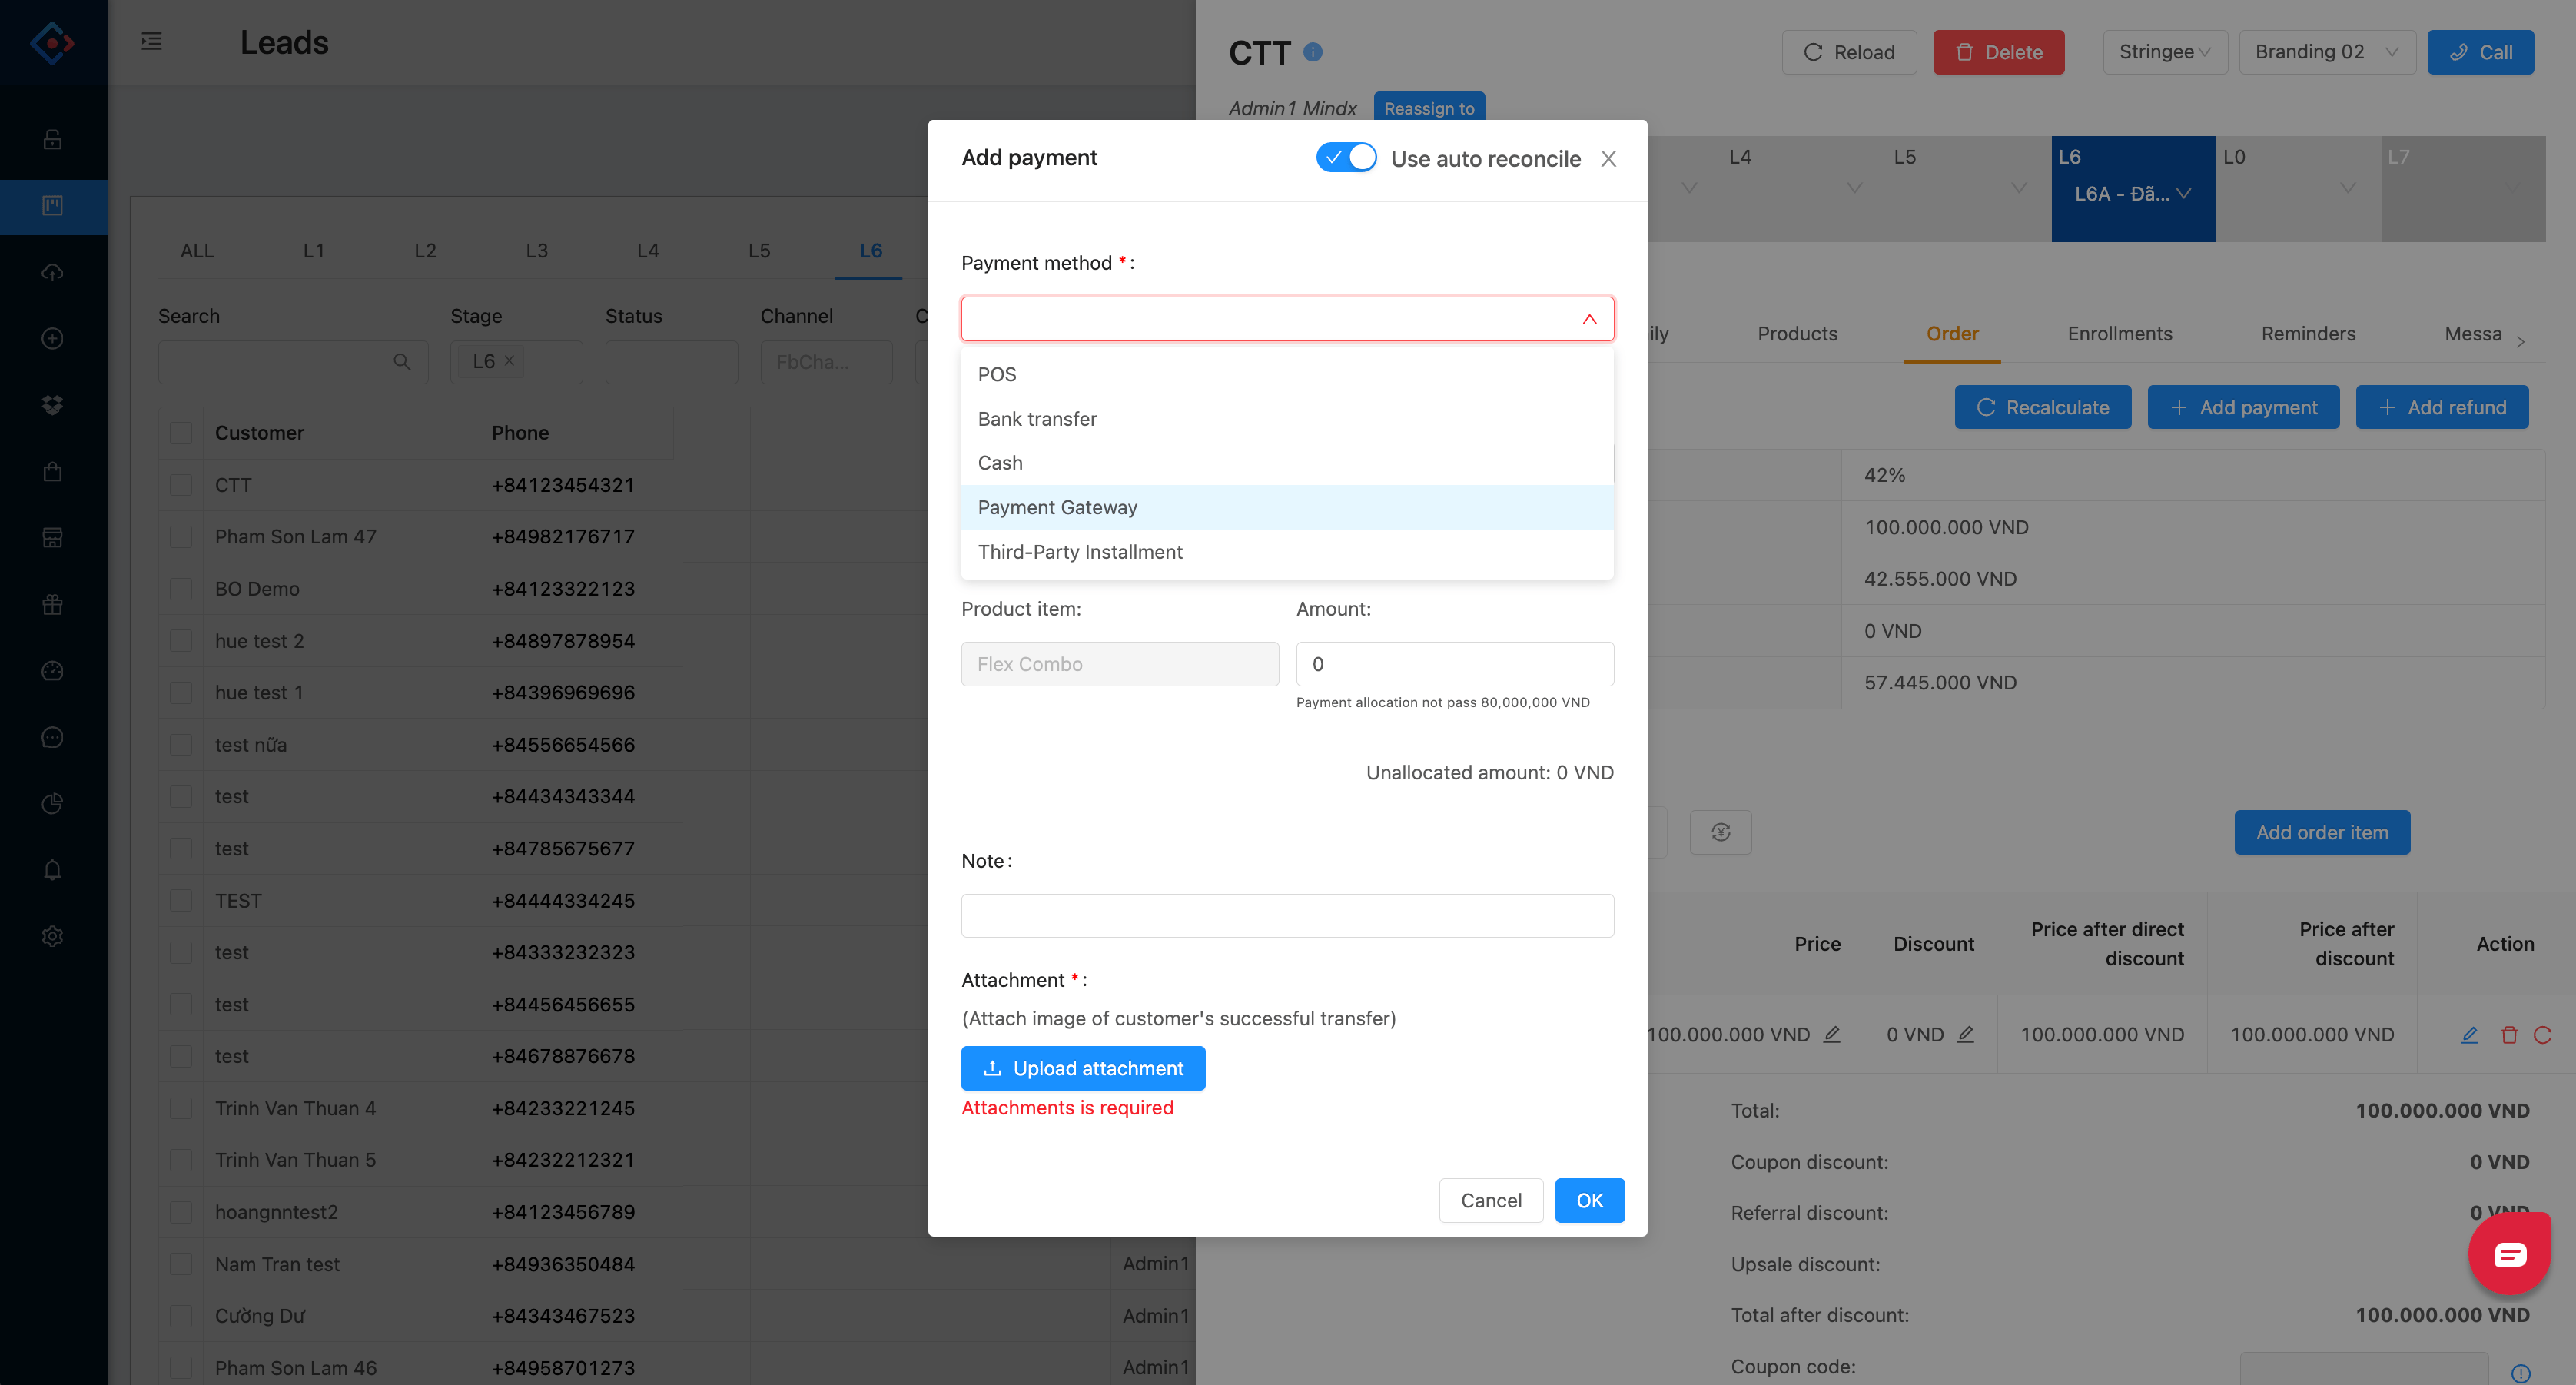This screenshot has width=2576, height=1385.
Task: Tick the select-all checkbox in table header
Action: point(181,433)
